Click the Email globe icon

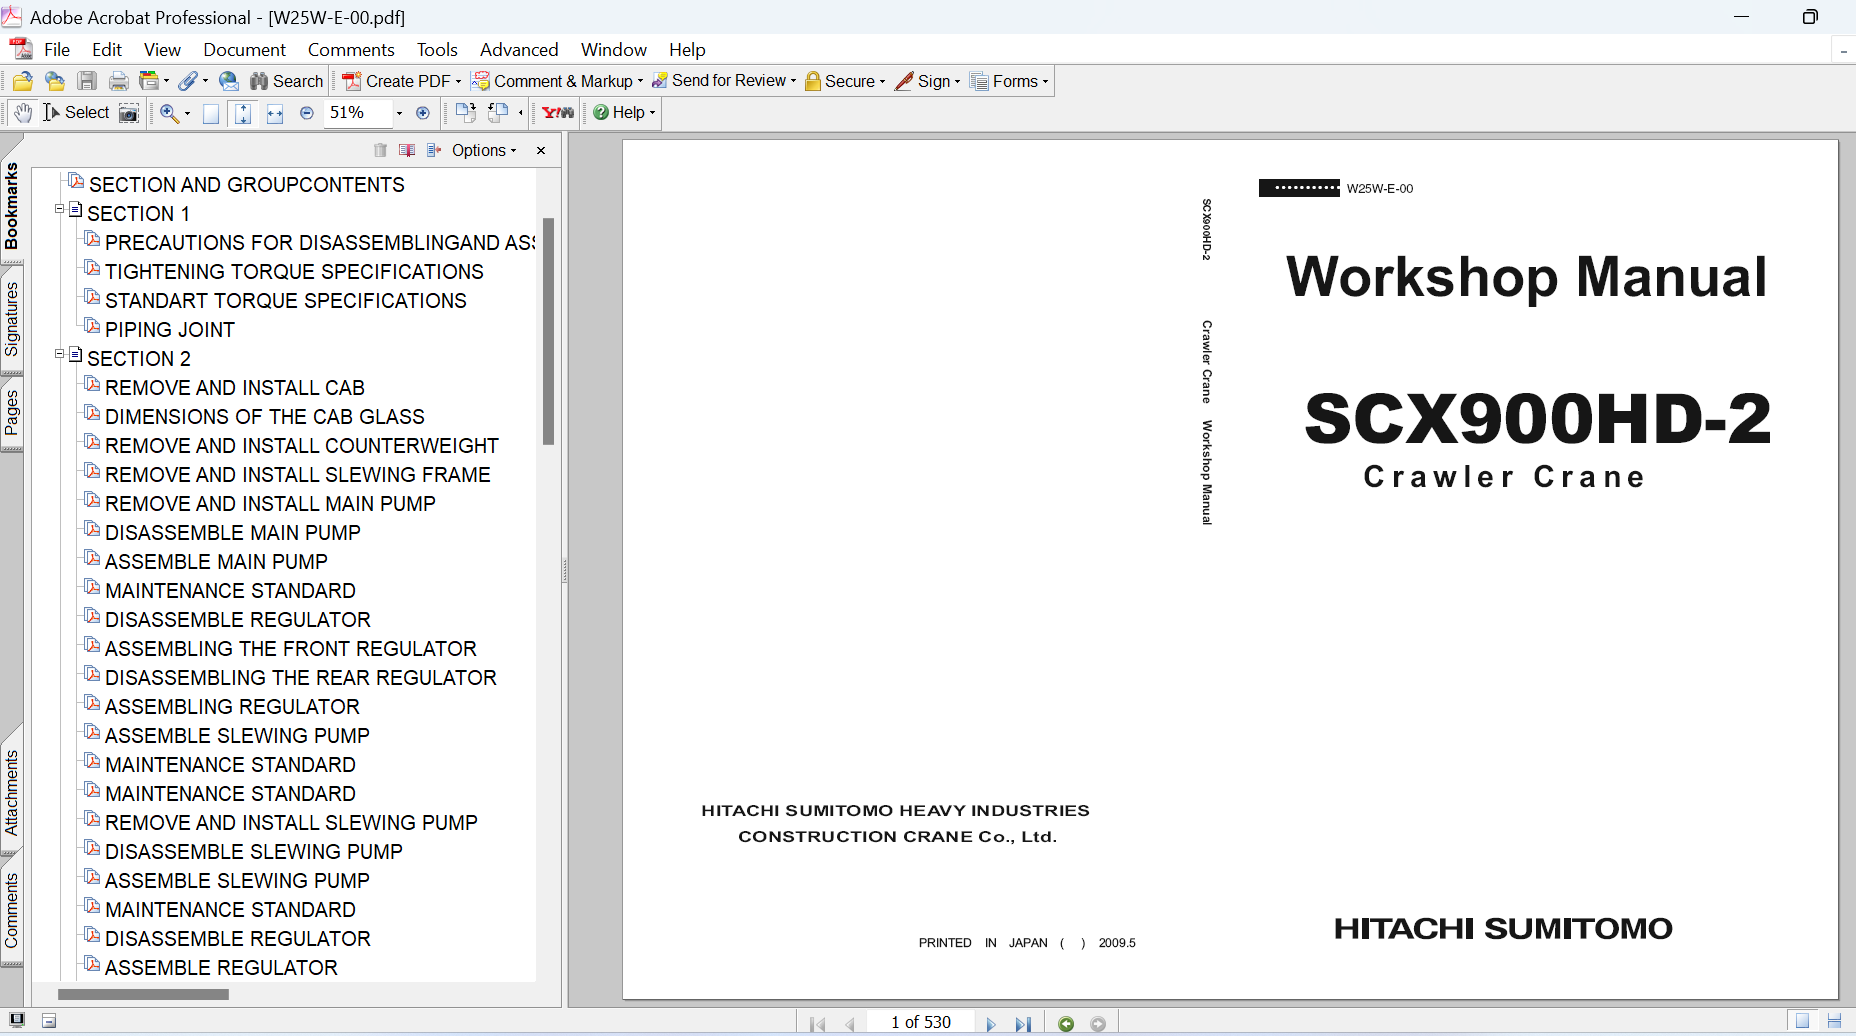coord(229,81)
